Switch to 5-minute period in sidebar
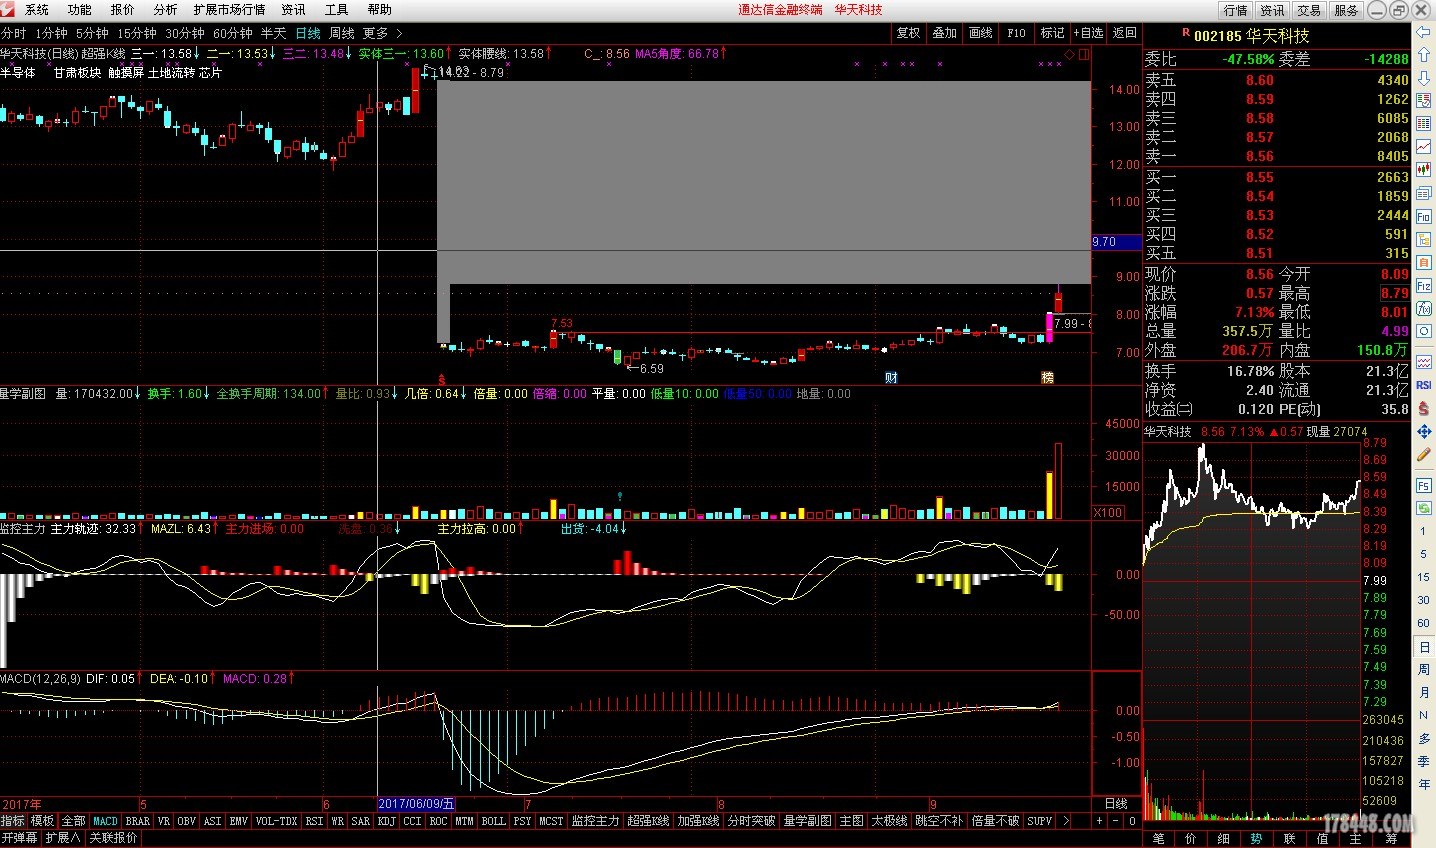Image resolution: width=1436 pixels, height=848 pixels. click(x=1423, y=554)
